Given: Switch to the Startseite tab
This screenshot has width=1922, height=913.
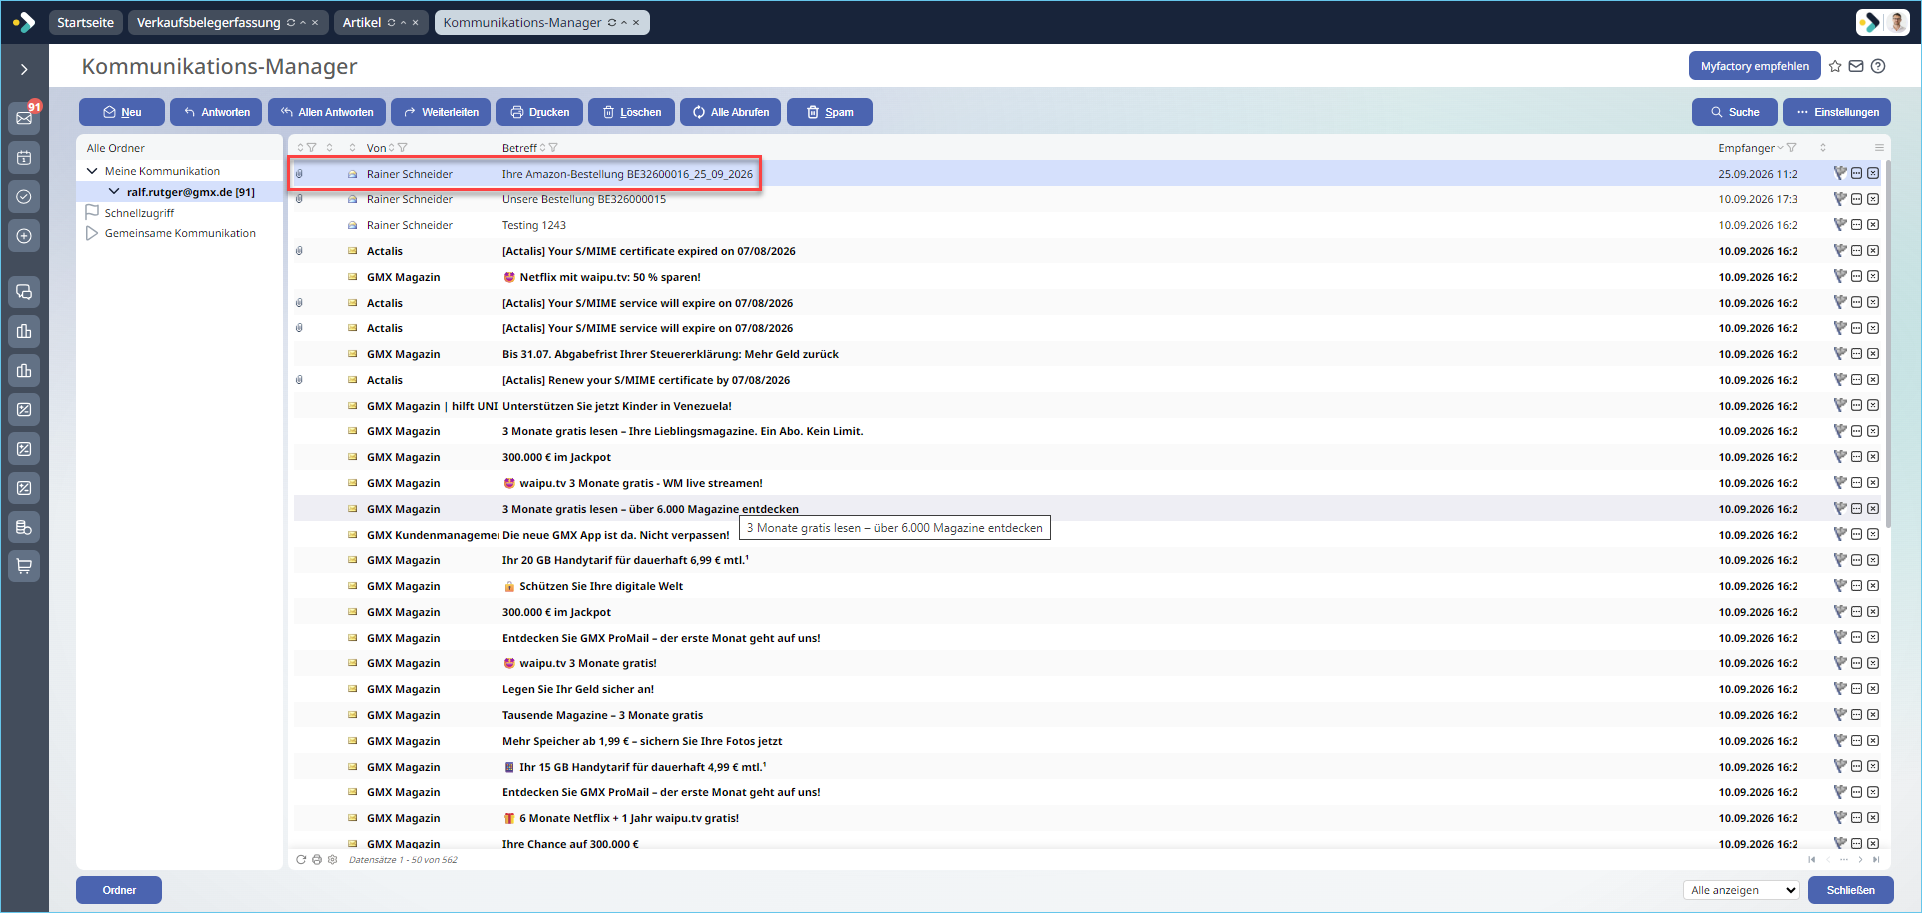Looking at the screenshot, I should (x=85, y=22).
